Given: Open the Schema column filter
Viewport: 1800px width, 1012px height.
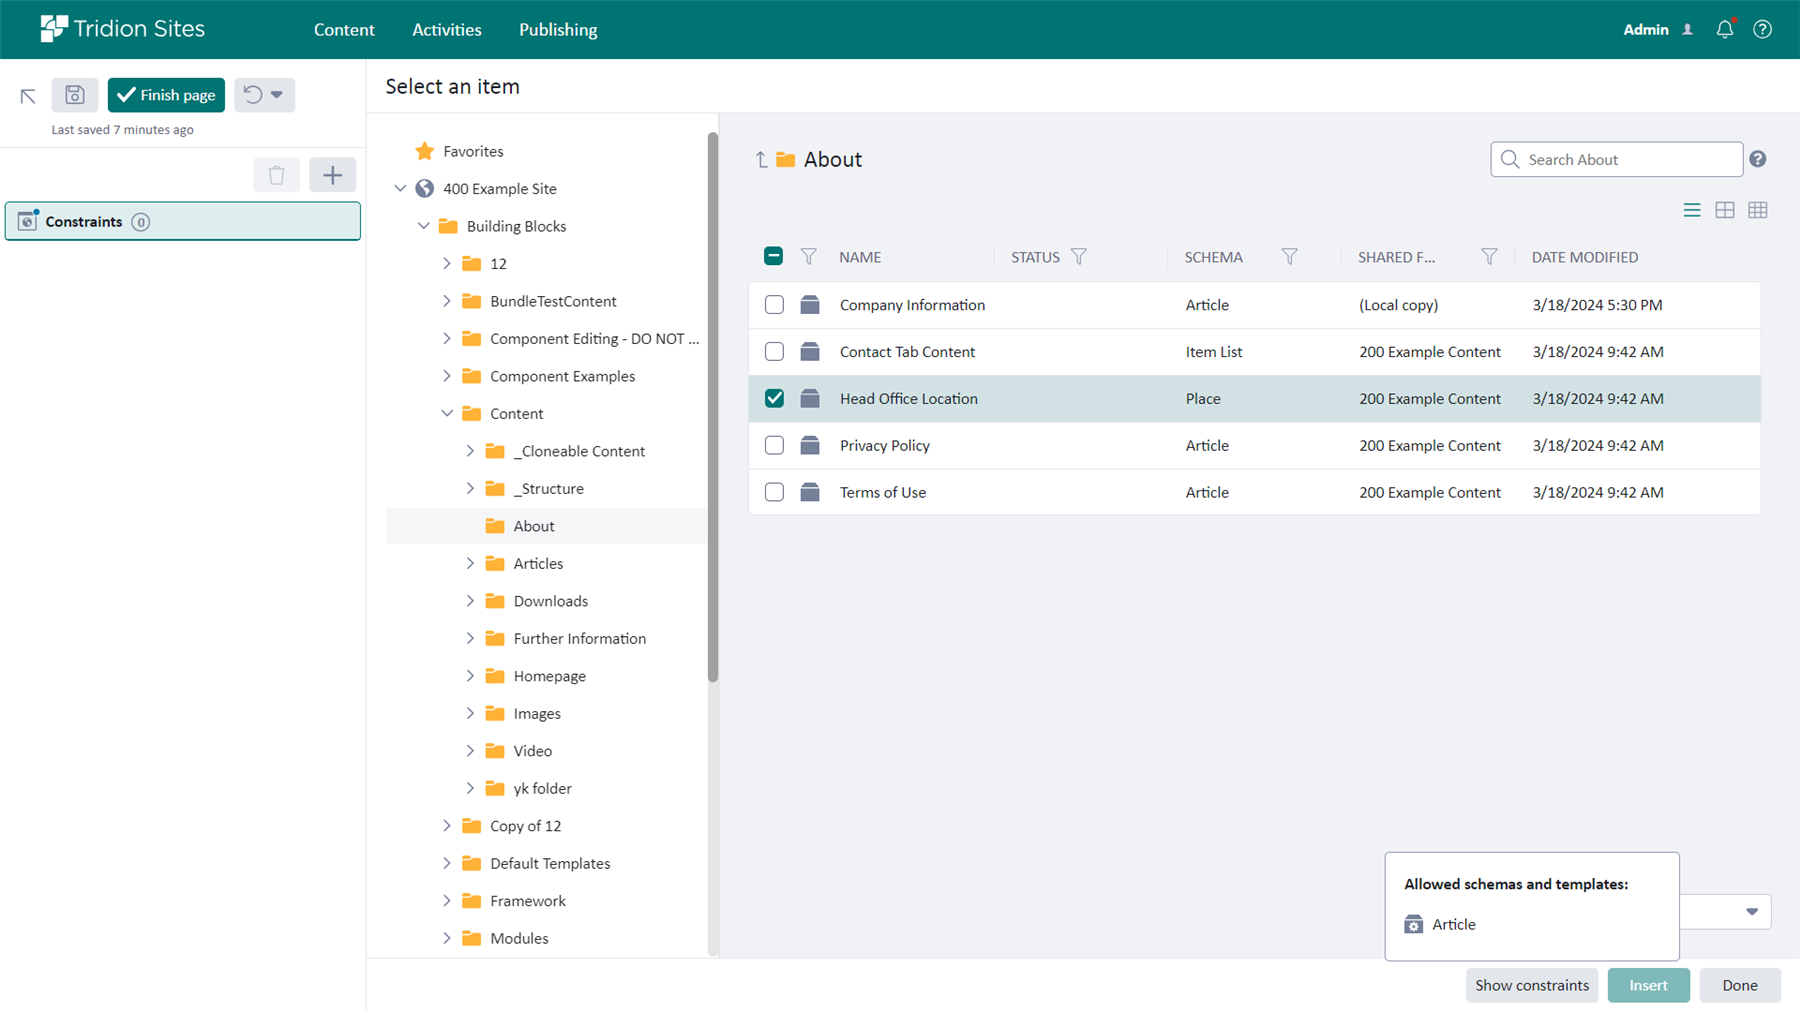Looking at the screenshot, I should [x=1290, y=257].
